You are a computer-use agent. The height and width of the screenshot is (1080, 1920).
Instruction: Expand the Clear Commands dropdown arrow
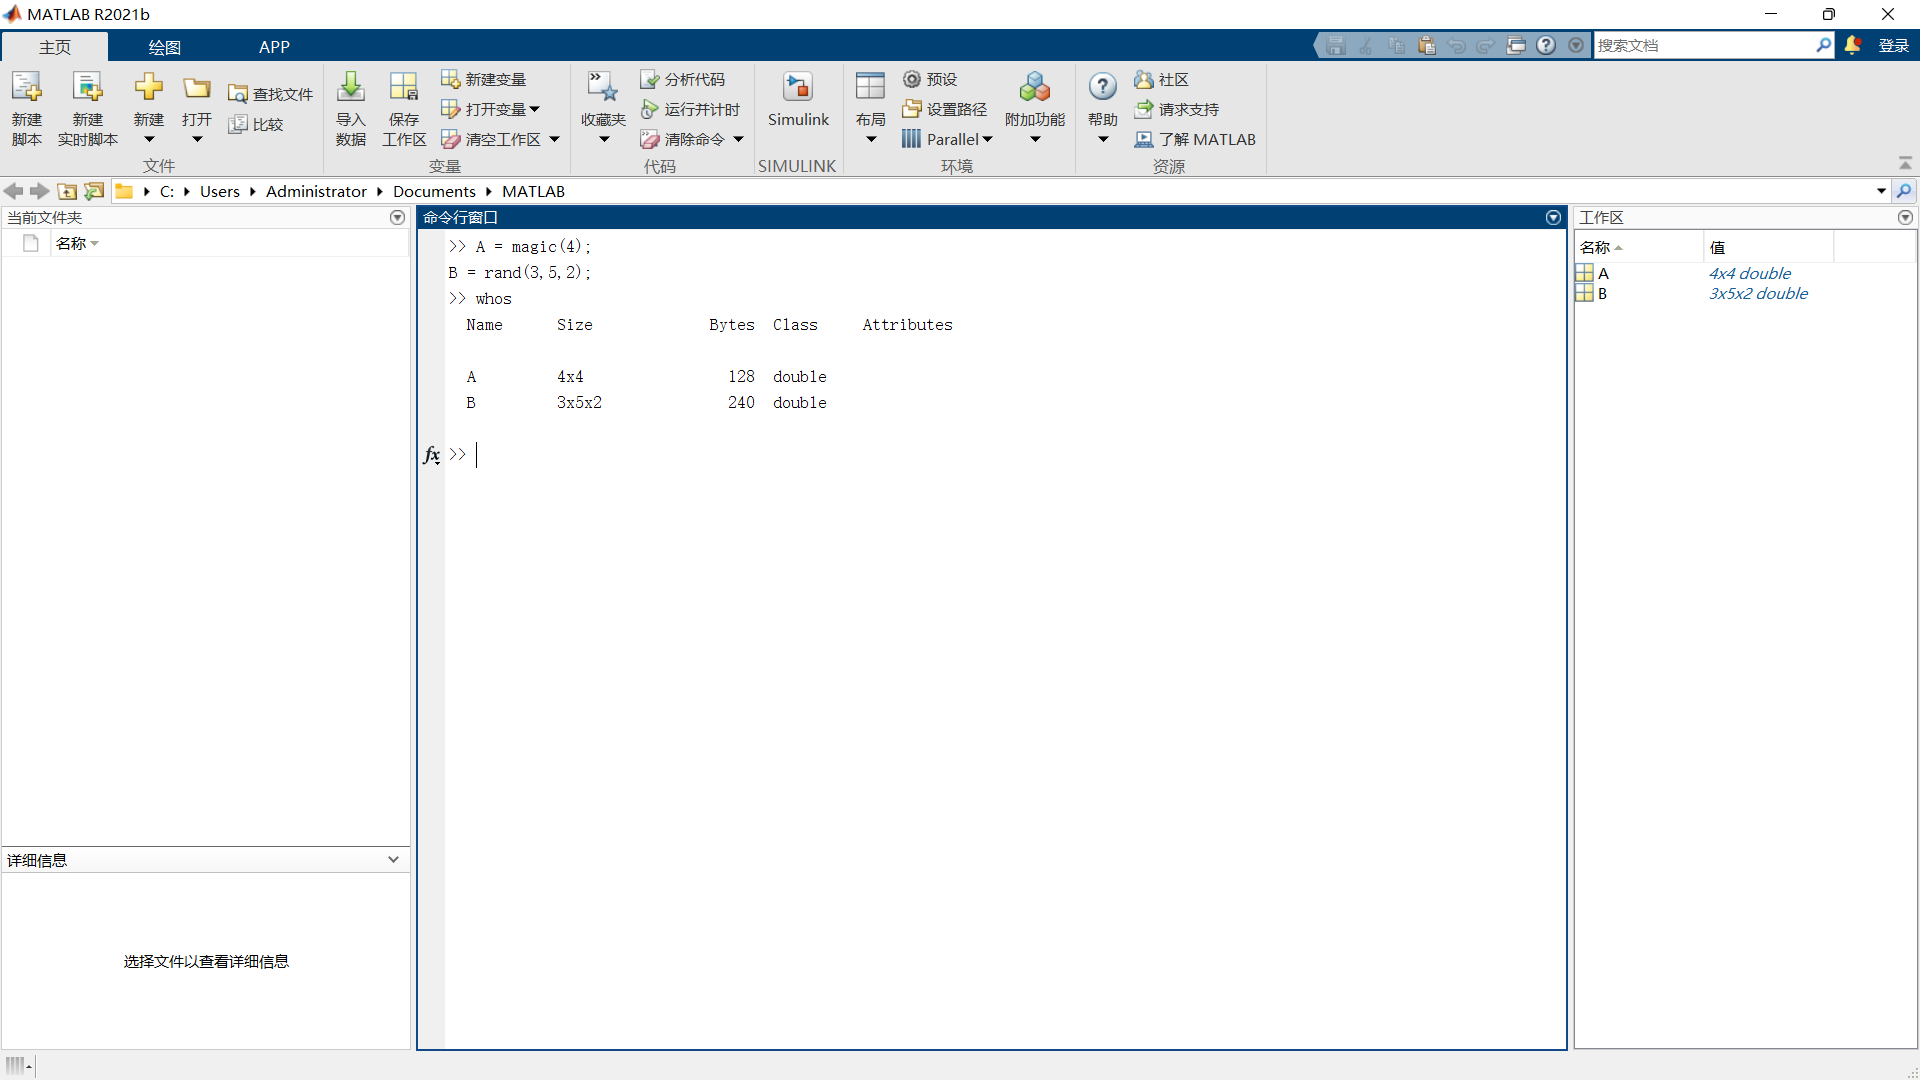click(x=739, y=139)
